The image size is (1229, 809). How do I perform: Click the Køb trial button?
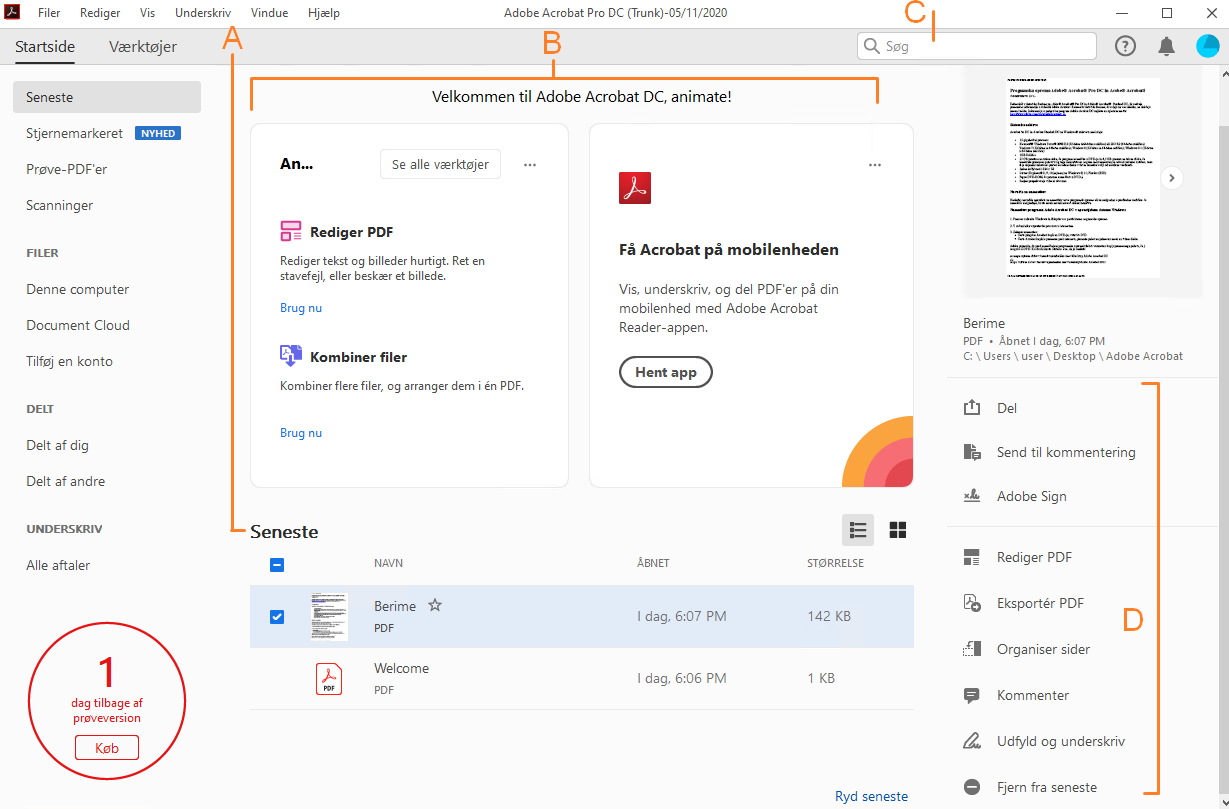point(107,748)
